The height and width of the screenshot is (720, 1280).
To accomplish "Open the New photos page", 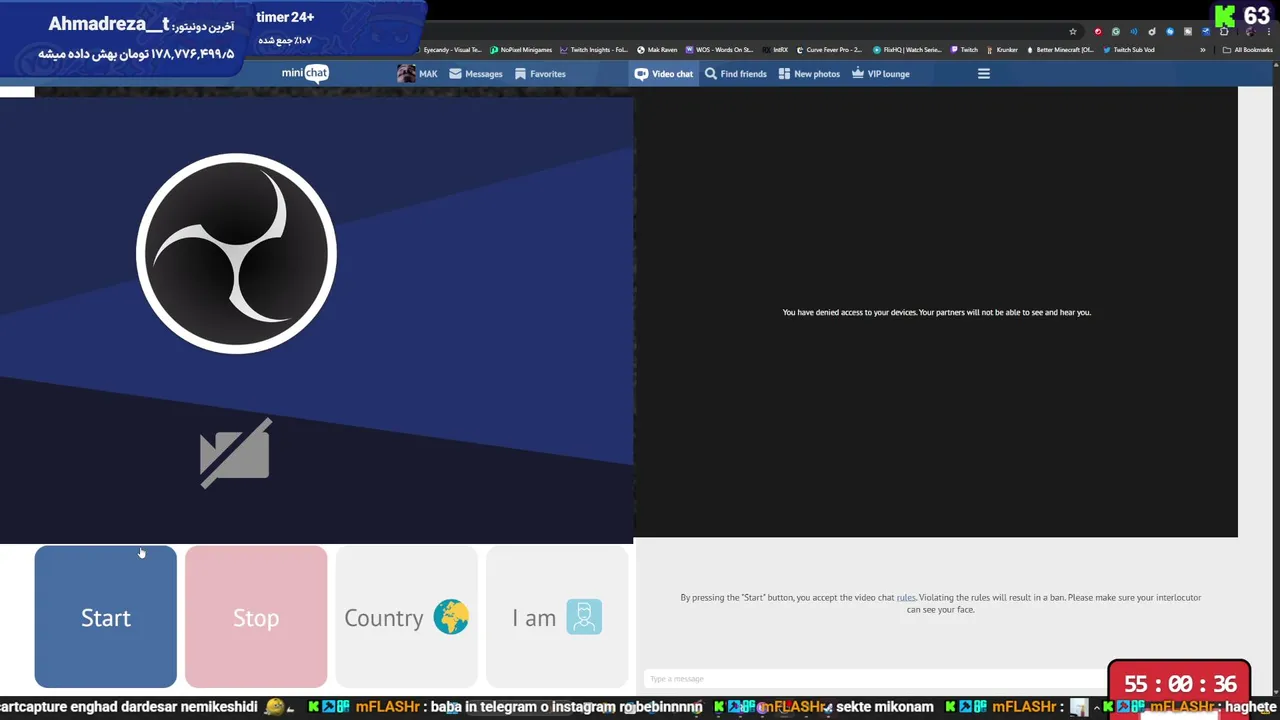I will (809, 74).
